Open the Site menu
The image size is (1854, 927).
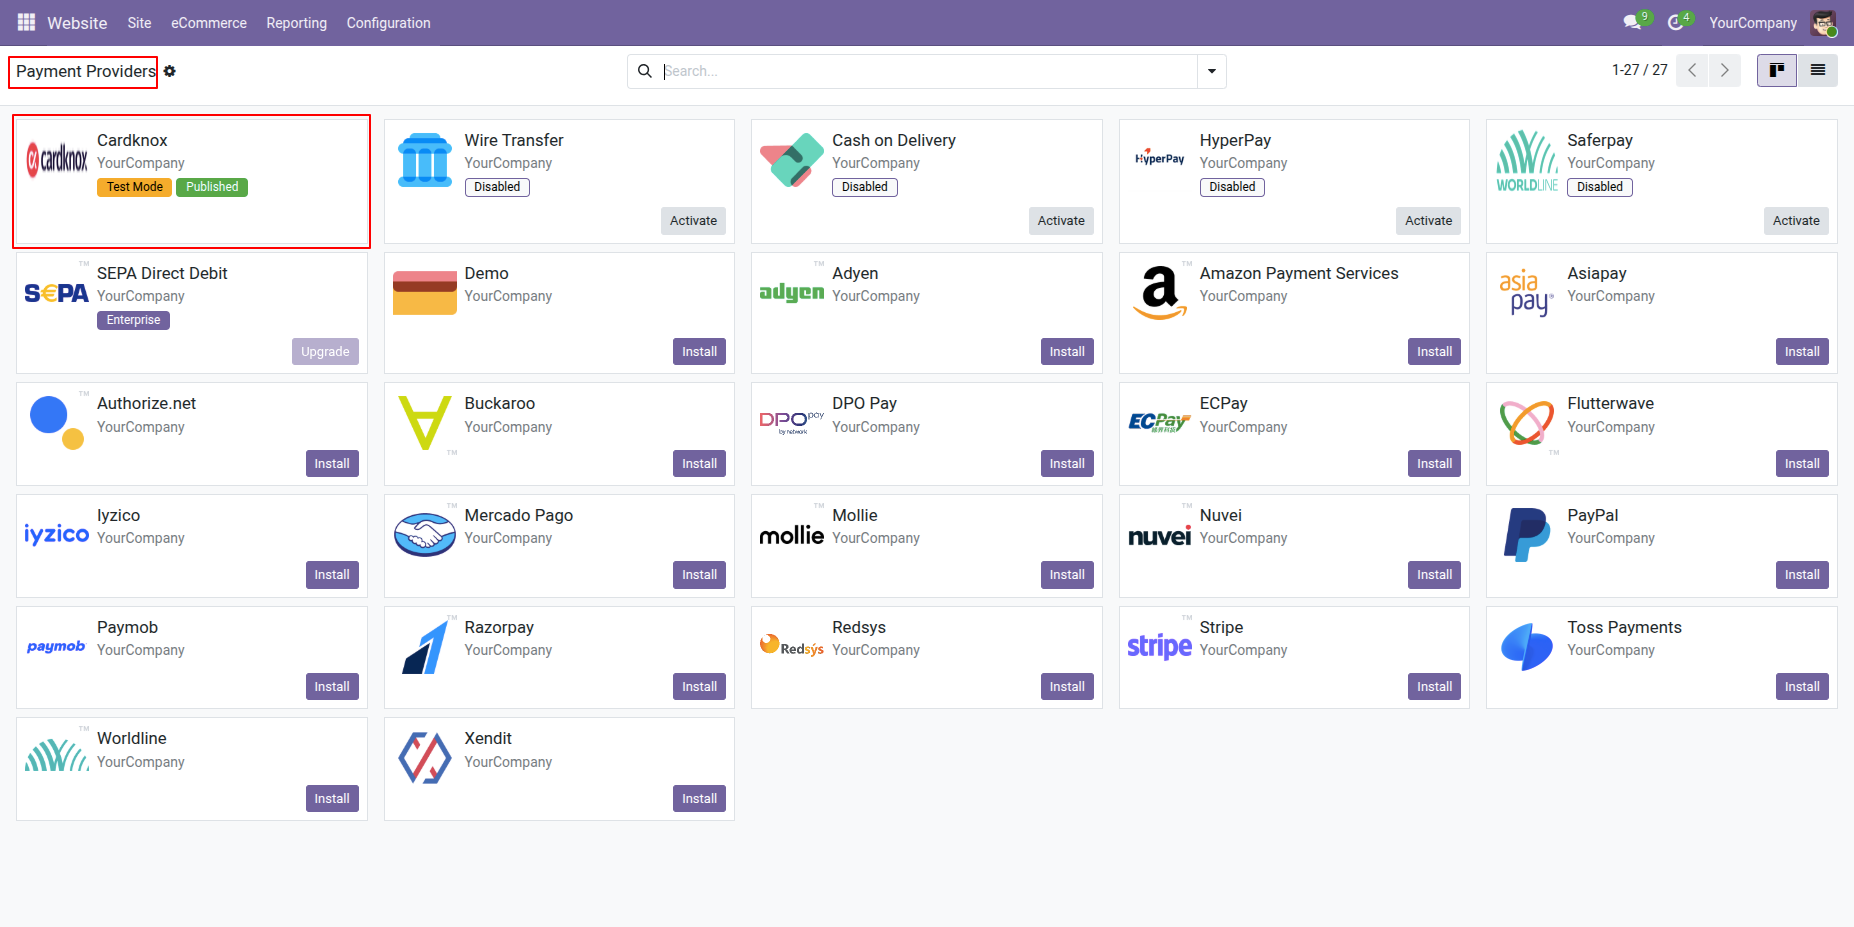pyautogui.click(x=140, y=23)
